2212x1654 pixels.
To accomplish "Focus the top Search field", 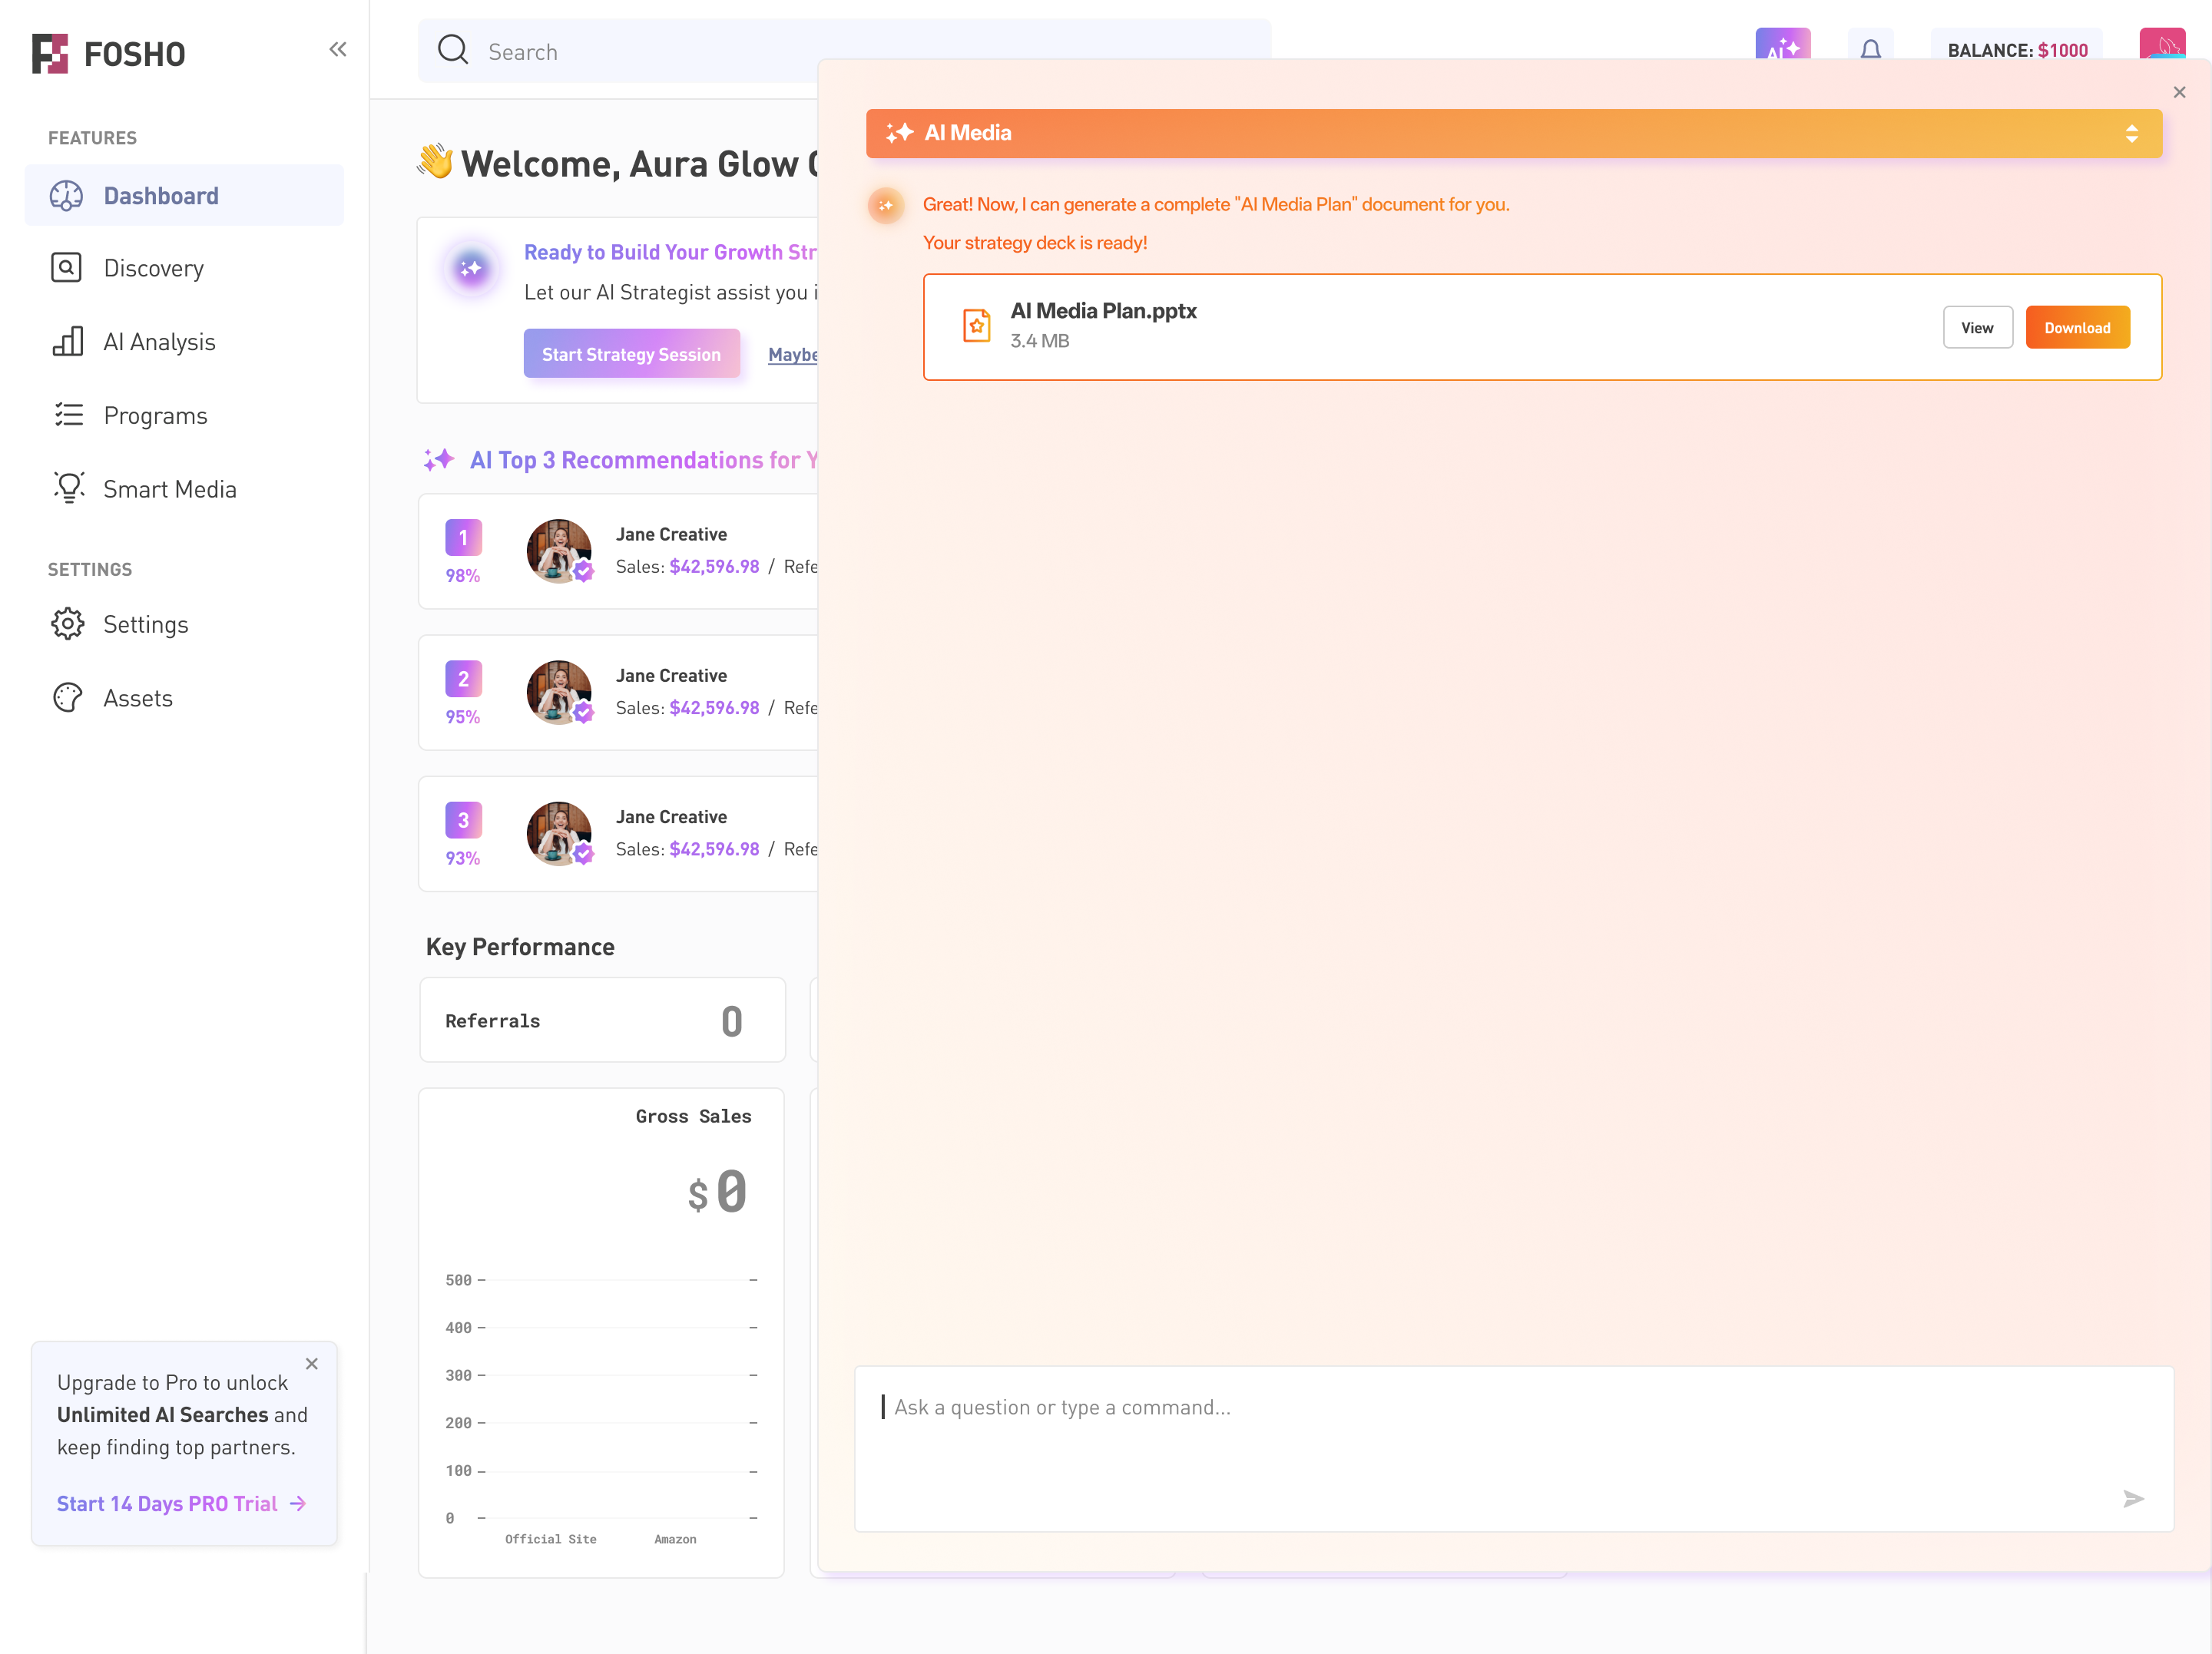I will [x=844, y=51].
